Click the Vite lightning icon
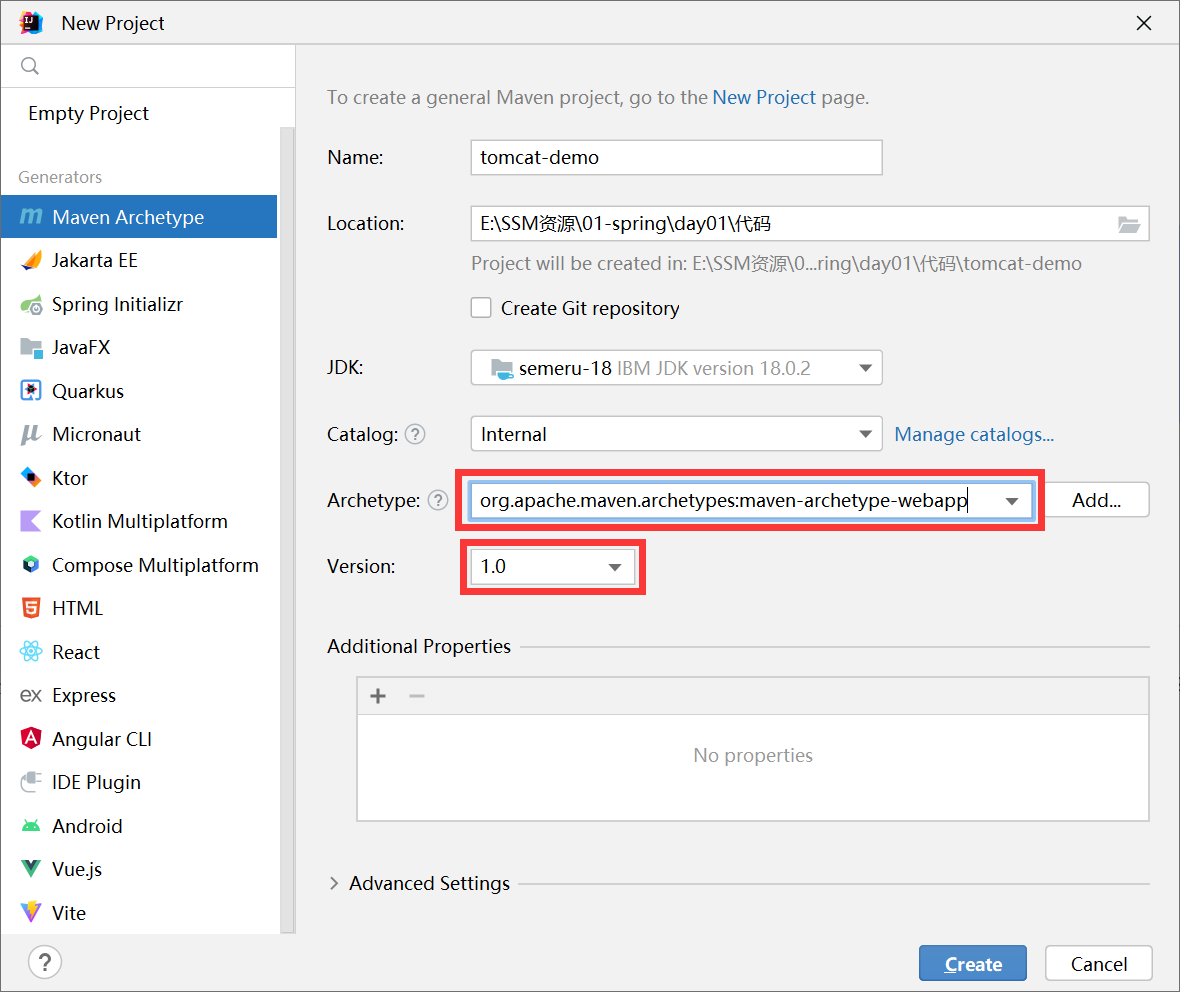Screen dimensions: 1180x992 tap(31, 912)
